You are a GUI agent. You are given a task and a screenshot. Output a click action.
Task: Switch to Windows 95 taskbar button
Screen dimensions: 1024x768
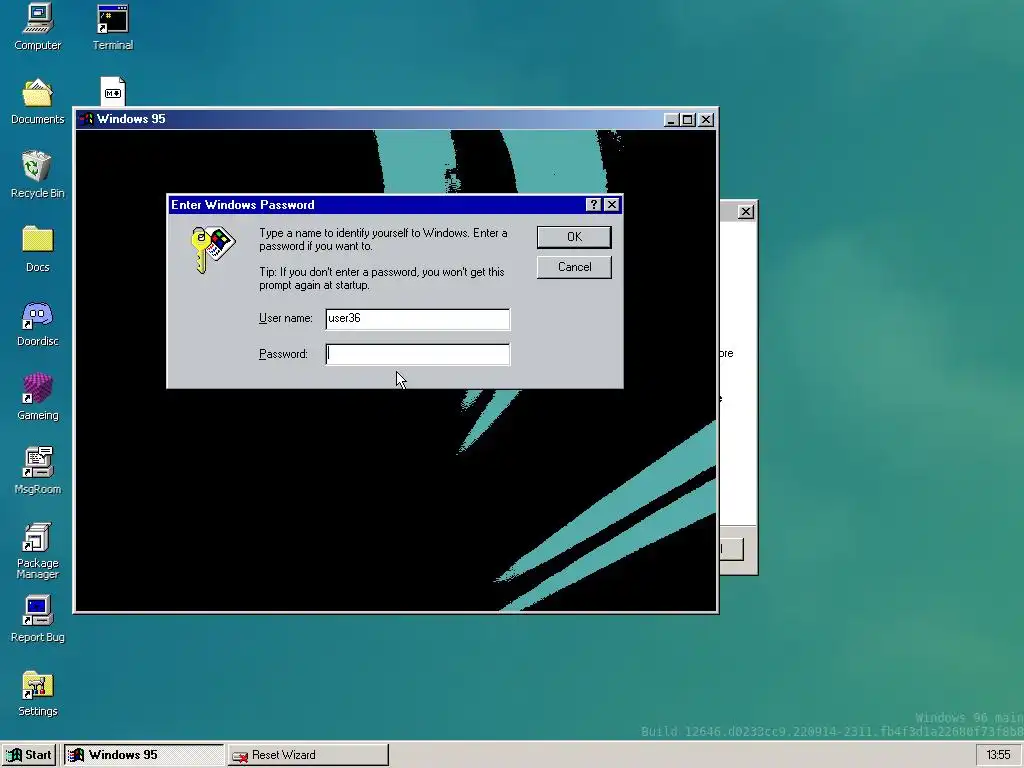[144, 755]
